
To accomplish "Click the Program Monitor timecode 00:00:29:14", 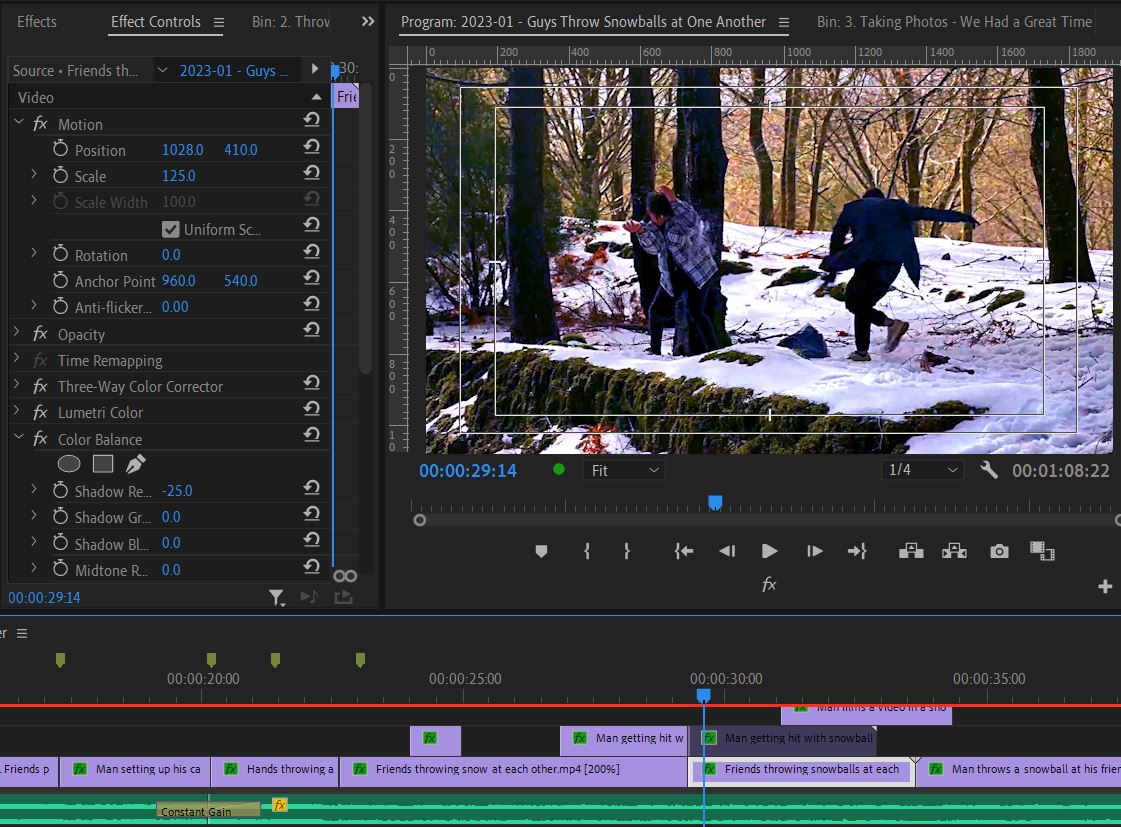I will click(x=468, y=470).
